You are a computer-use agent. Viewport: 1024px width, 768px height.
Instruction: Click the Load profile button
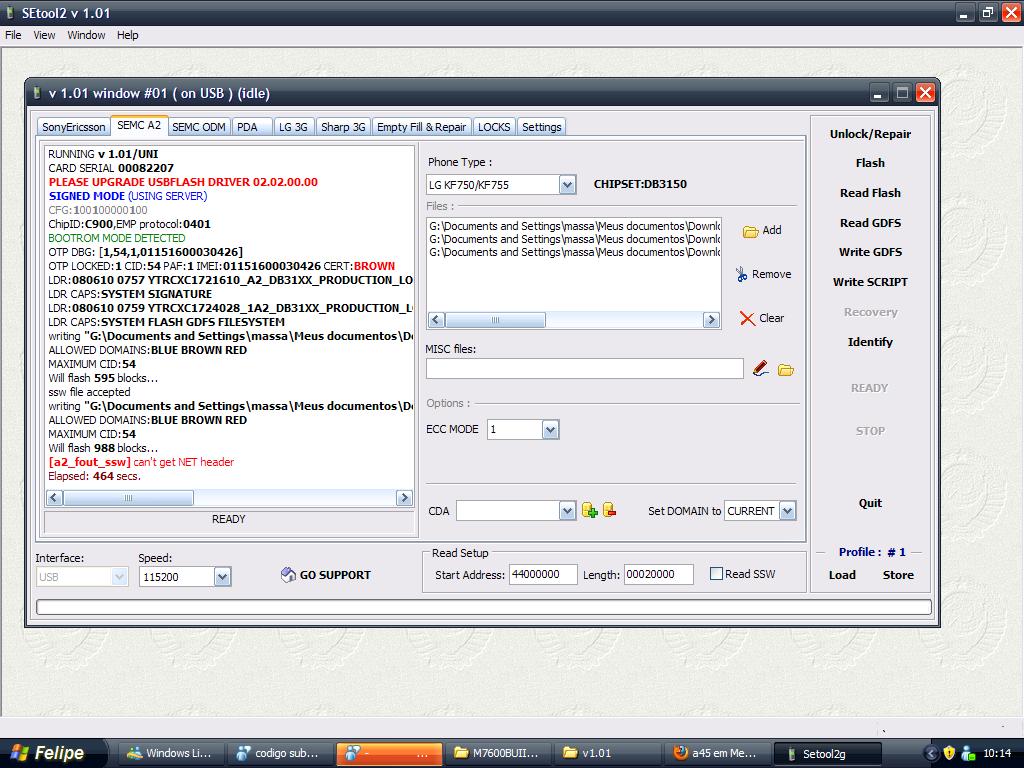point(842,575)
